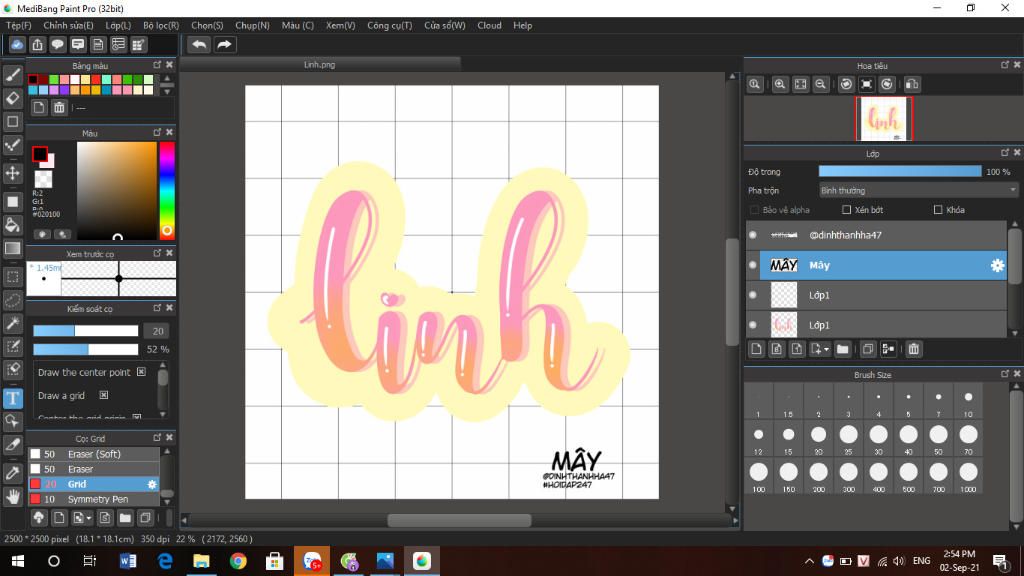Screen dimensions: 1024x576
Task: Toggle the Bảo vệ alpha checkbox
Action: pos(754,210)
